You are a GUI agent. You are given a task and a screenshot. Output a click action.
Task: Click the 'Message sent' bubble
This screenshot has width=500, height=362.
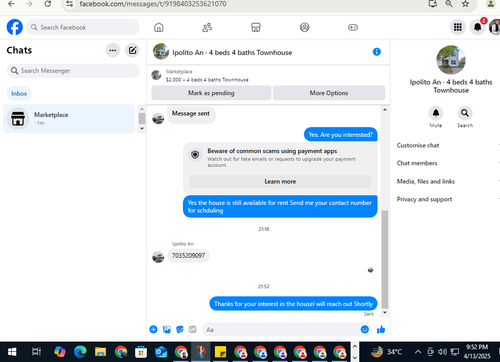click(x=191, y=114)
